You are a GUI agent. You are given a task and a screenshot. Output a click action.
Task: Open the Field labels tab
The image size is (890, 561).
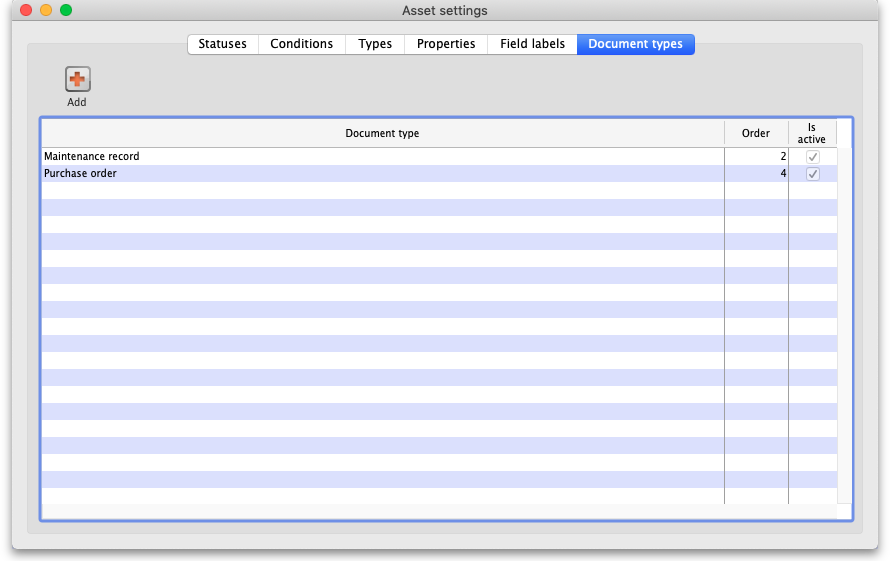click(x=532, y=44)
